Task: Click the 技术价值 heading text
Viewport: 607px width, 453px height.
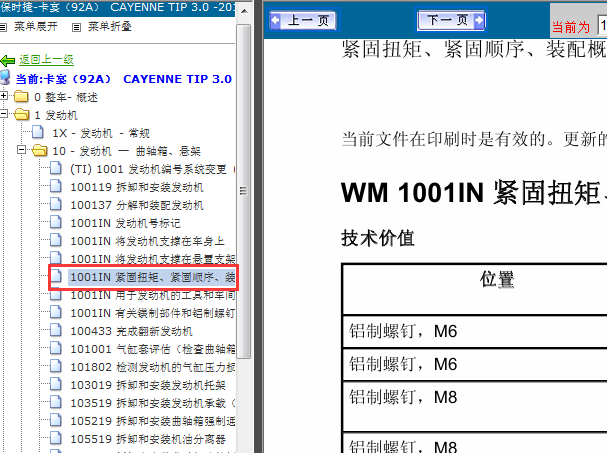Action: [378, 238]
